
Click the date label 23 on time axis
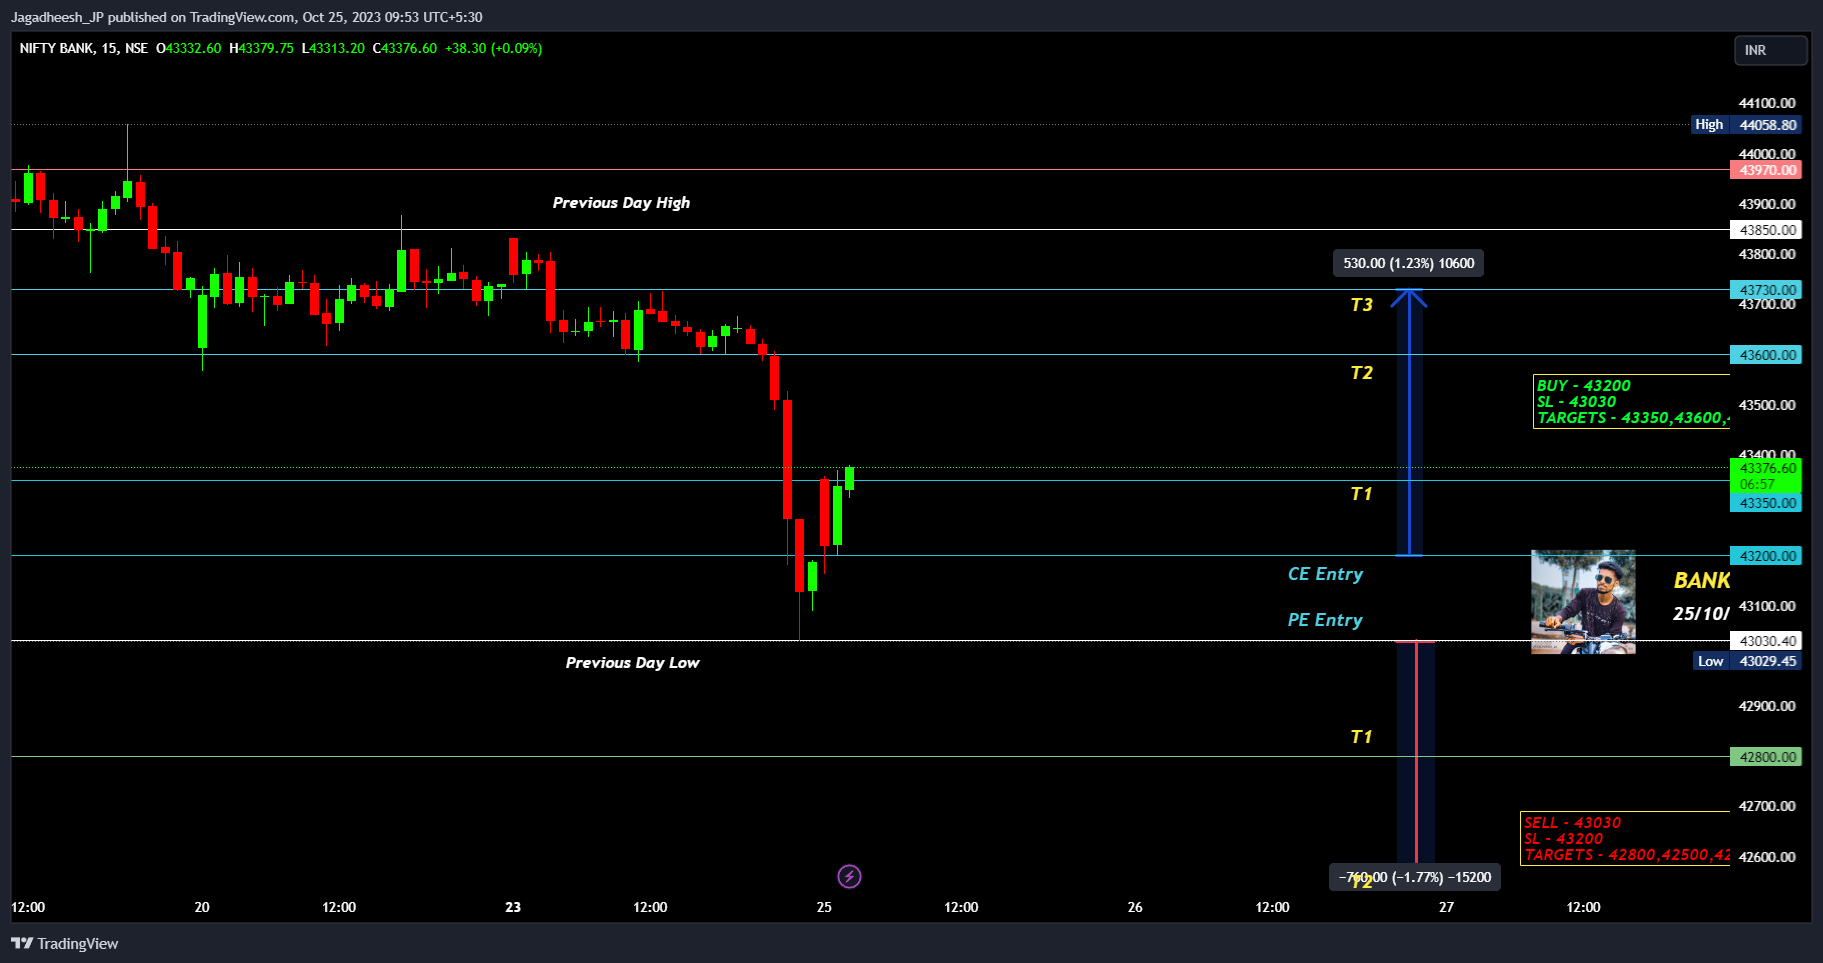point(513,907)
